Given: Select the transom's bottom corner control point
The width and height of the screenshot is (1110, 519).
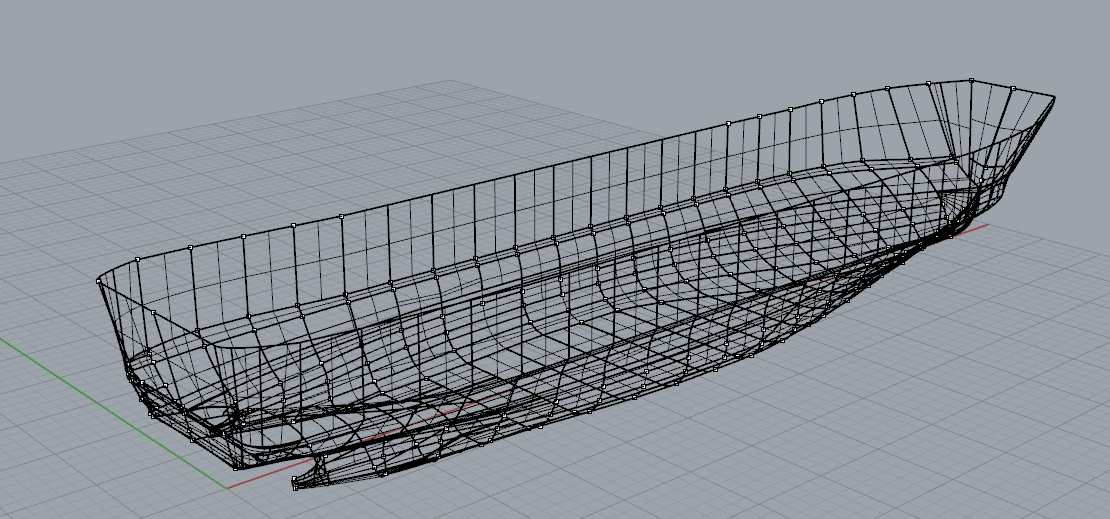Looking at the screenshot, I should click(236, 465).
